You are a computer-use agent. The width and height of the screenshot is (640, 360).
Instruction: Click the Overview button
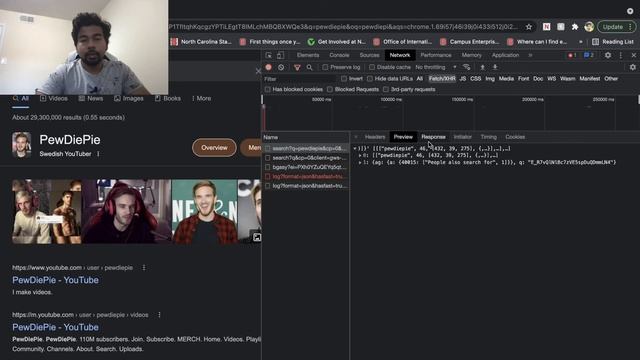[214, 148]
